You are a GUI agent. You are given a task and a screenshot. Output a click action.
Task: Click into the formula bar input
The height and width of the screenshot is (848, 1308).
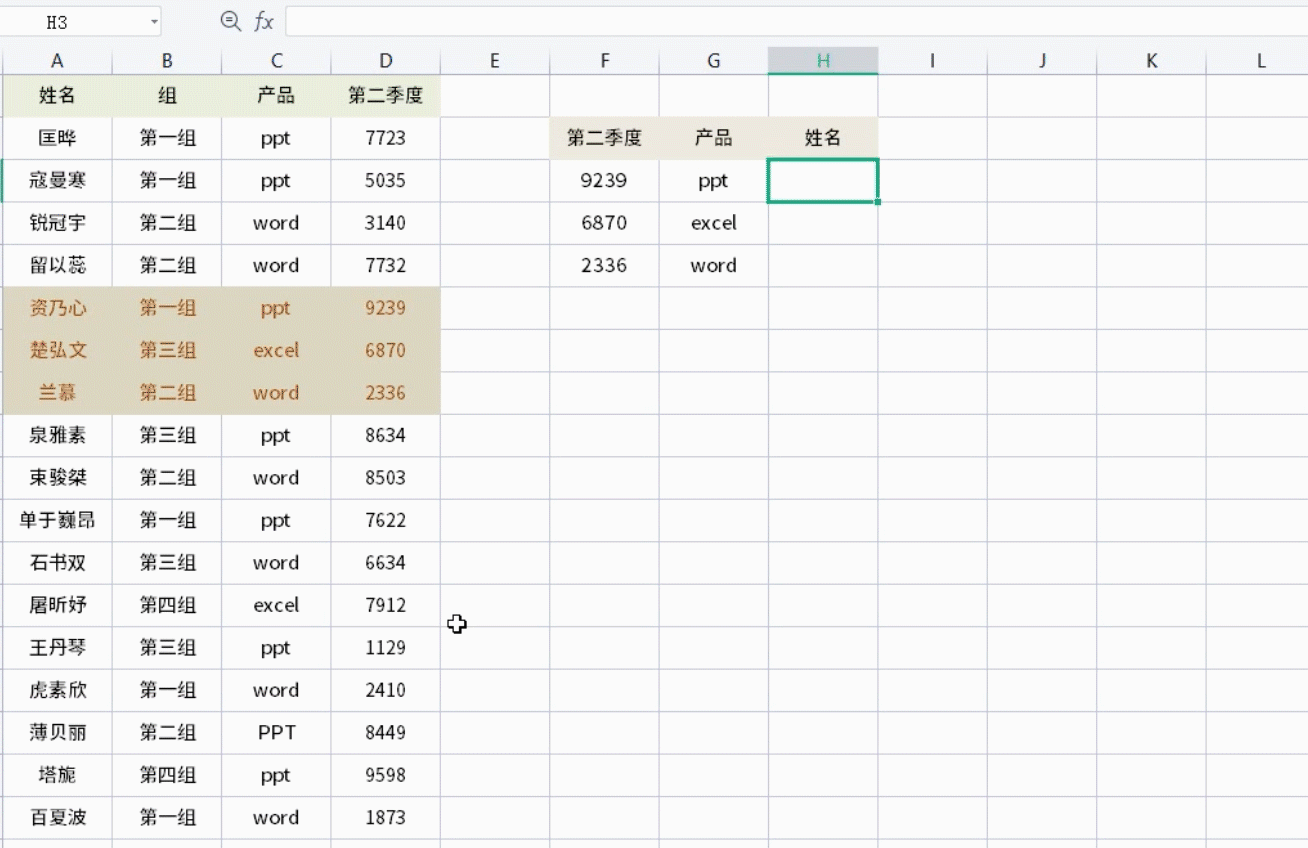796,21
